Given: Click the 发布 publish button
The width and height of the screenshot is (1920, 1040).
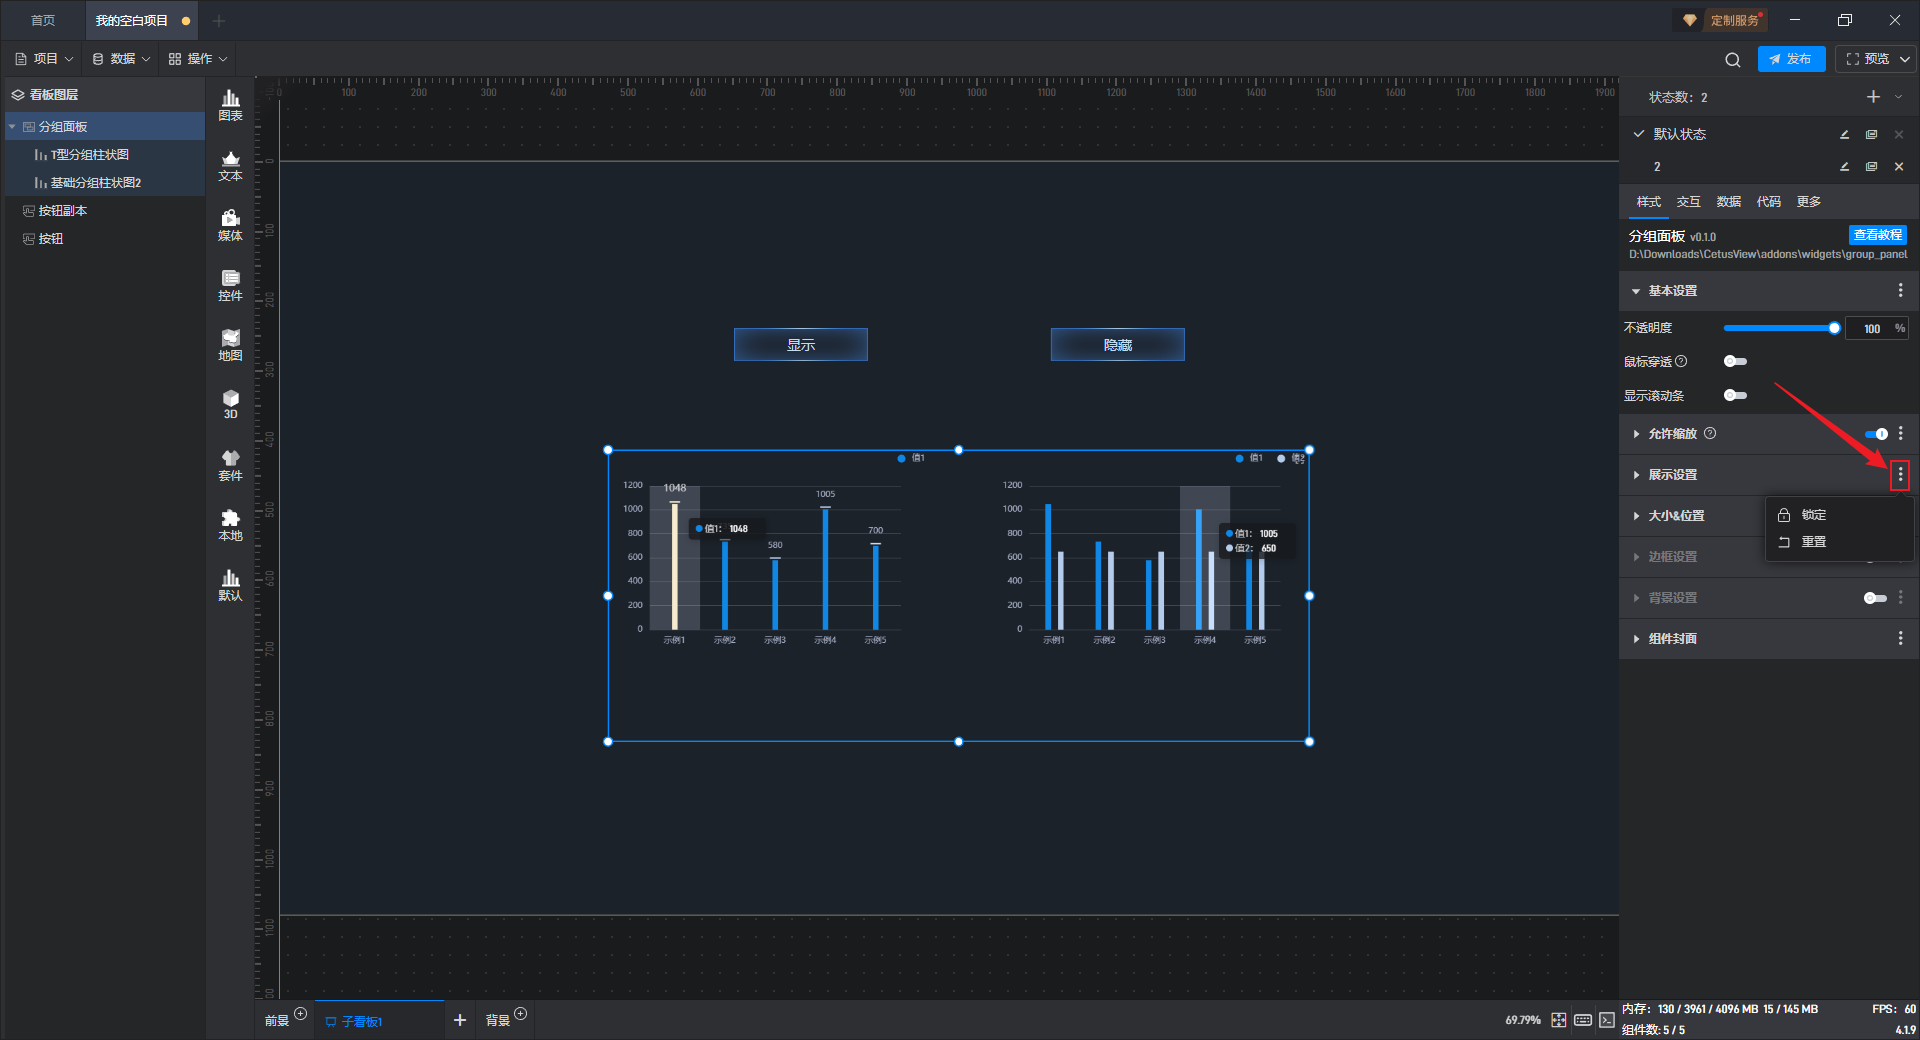Looking at the screenshot, I should [1791, 59].
